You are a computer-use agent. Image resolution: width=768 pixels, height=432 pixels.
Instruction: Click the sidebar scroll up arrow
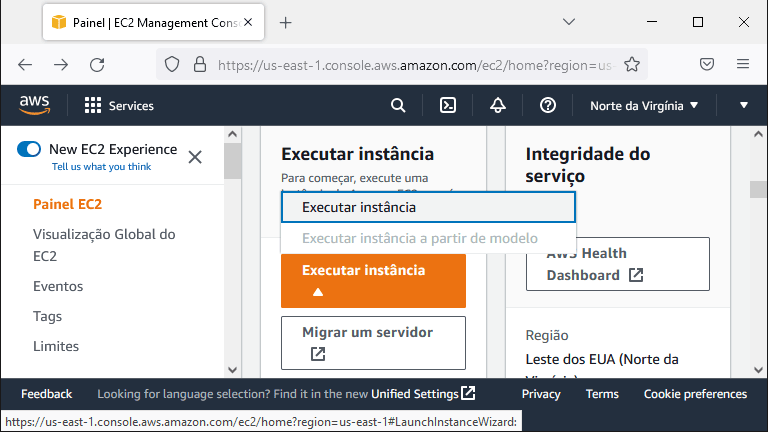pos(233,134)
